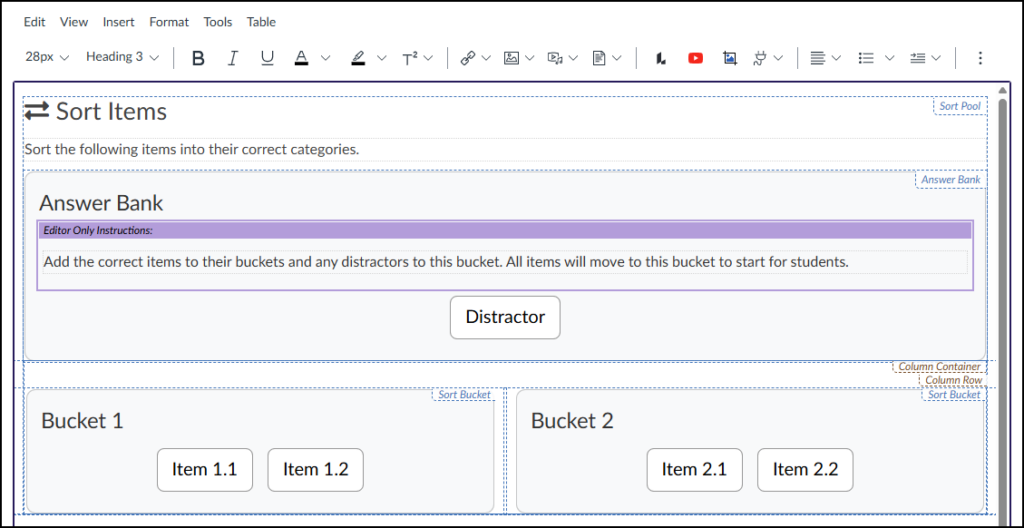Click the insert link icon
This screenshot has height=528, width=1024.
(467, 58)
